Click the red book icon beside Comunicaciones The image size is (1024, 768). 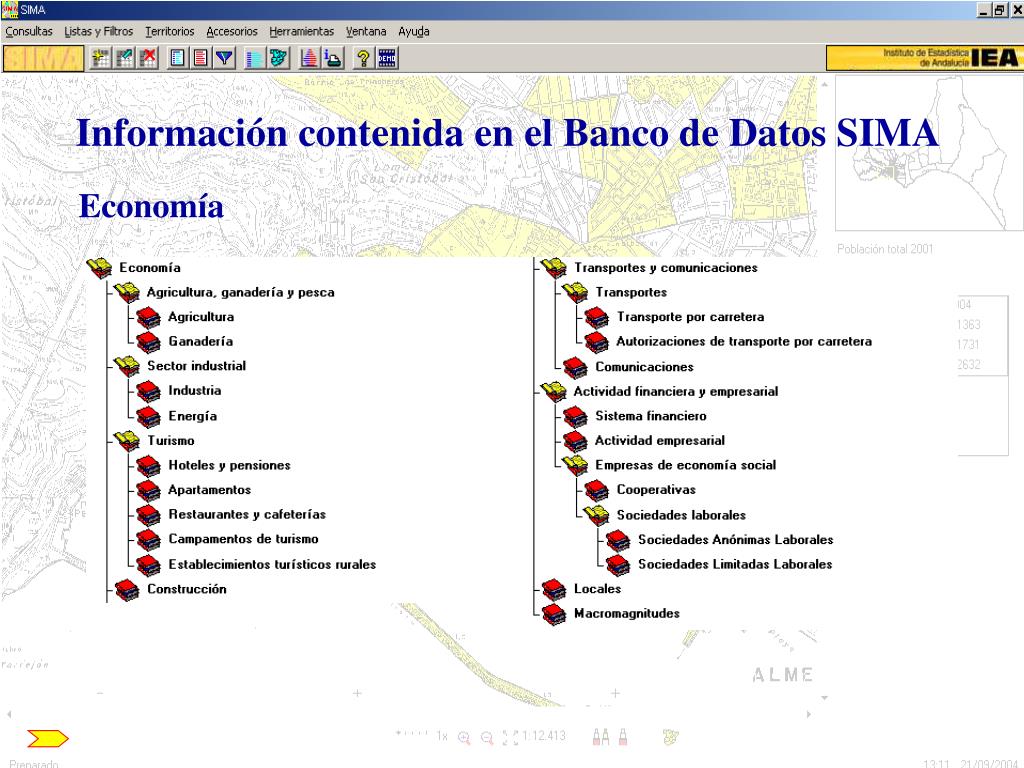(575, 367)
